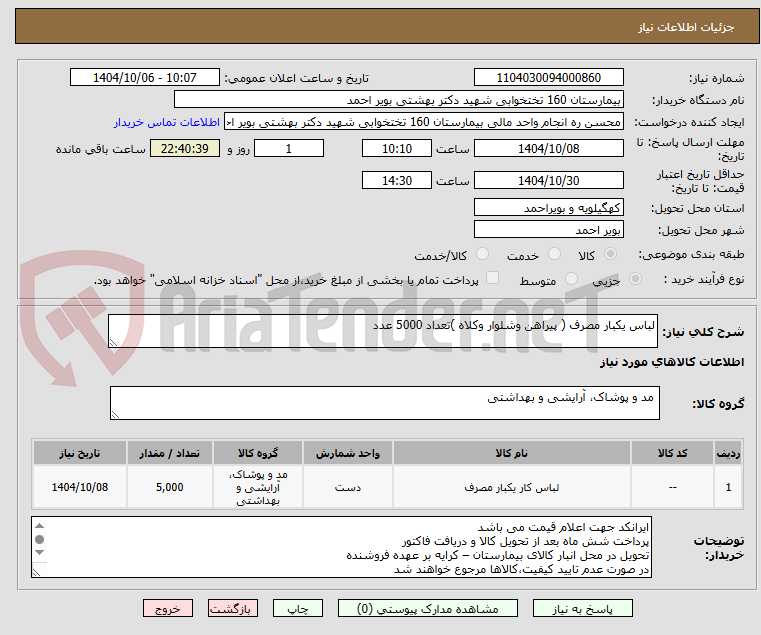Click the پاسخ به نیاز button
Screen dimensions: 761x635
click(582, 608)
